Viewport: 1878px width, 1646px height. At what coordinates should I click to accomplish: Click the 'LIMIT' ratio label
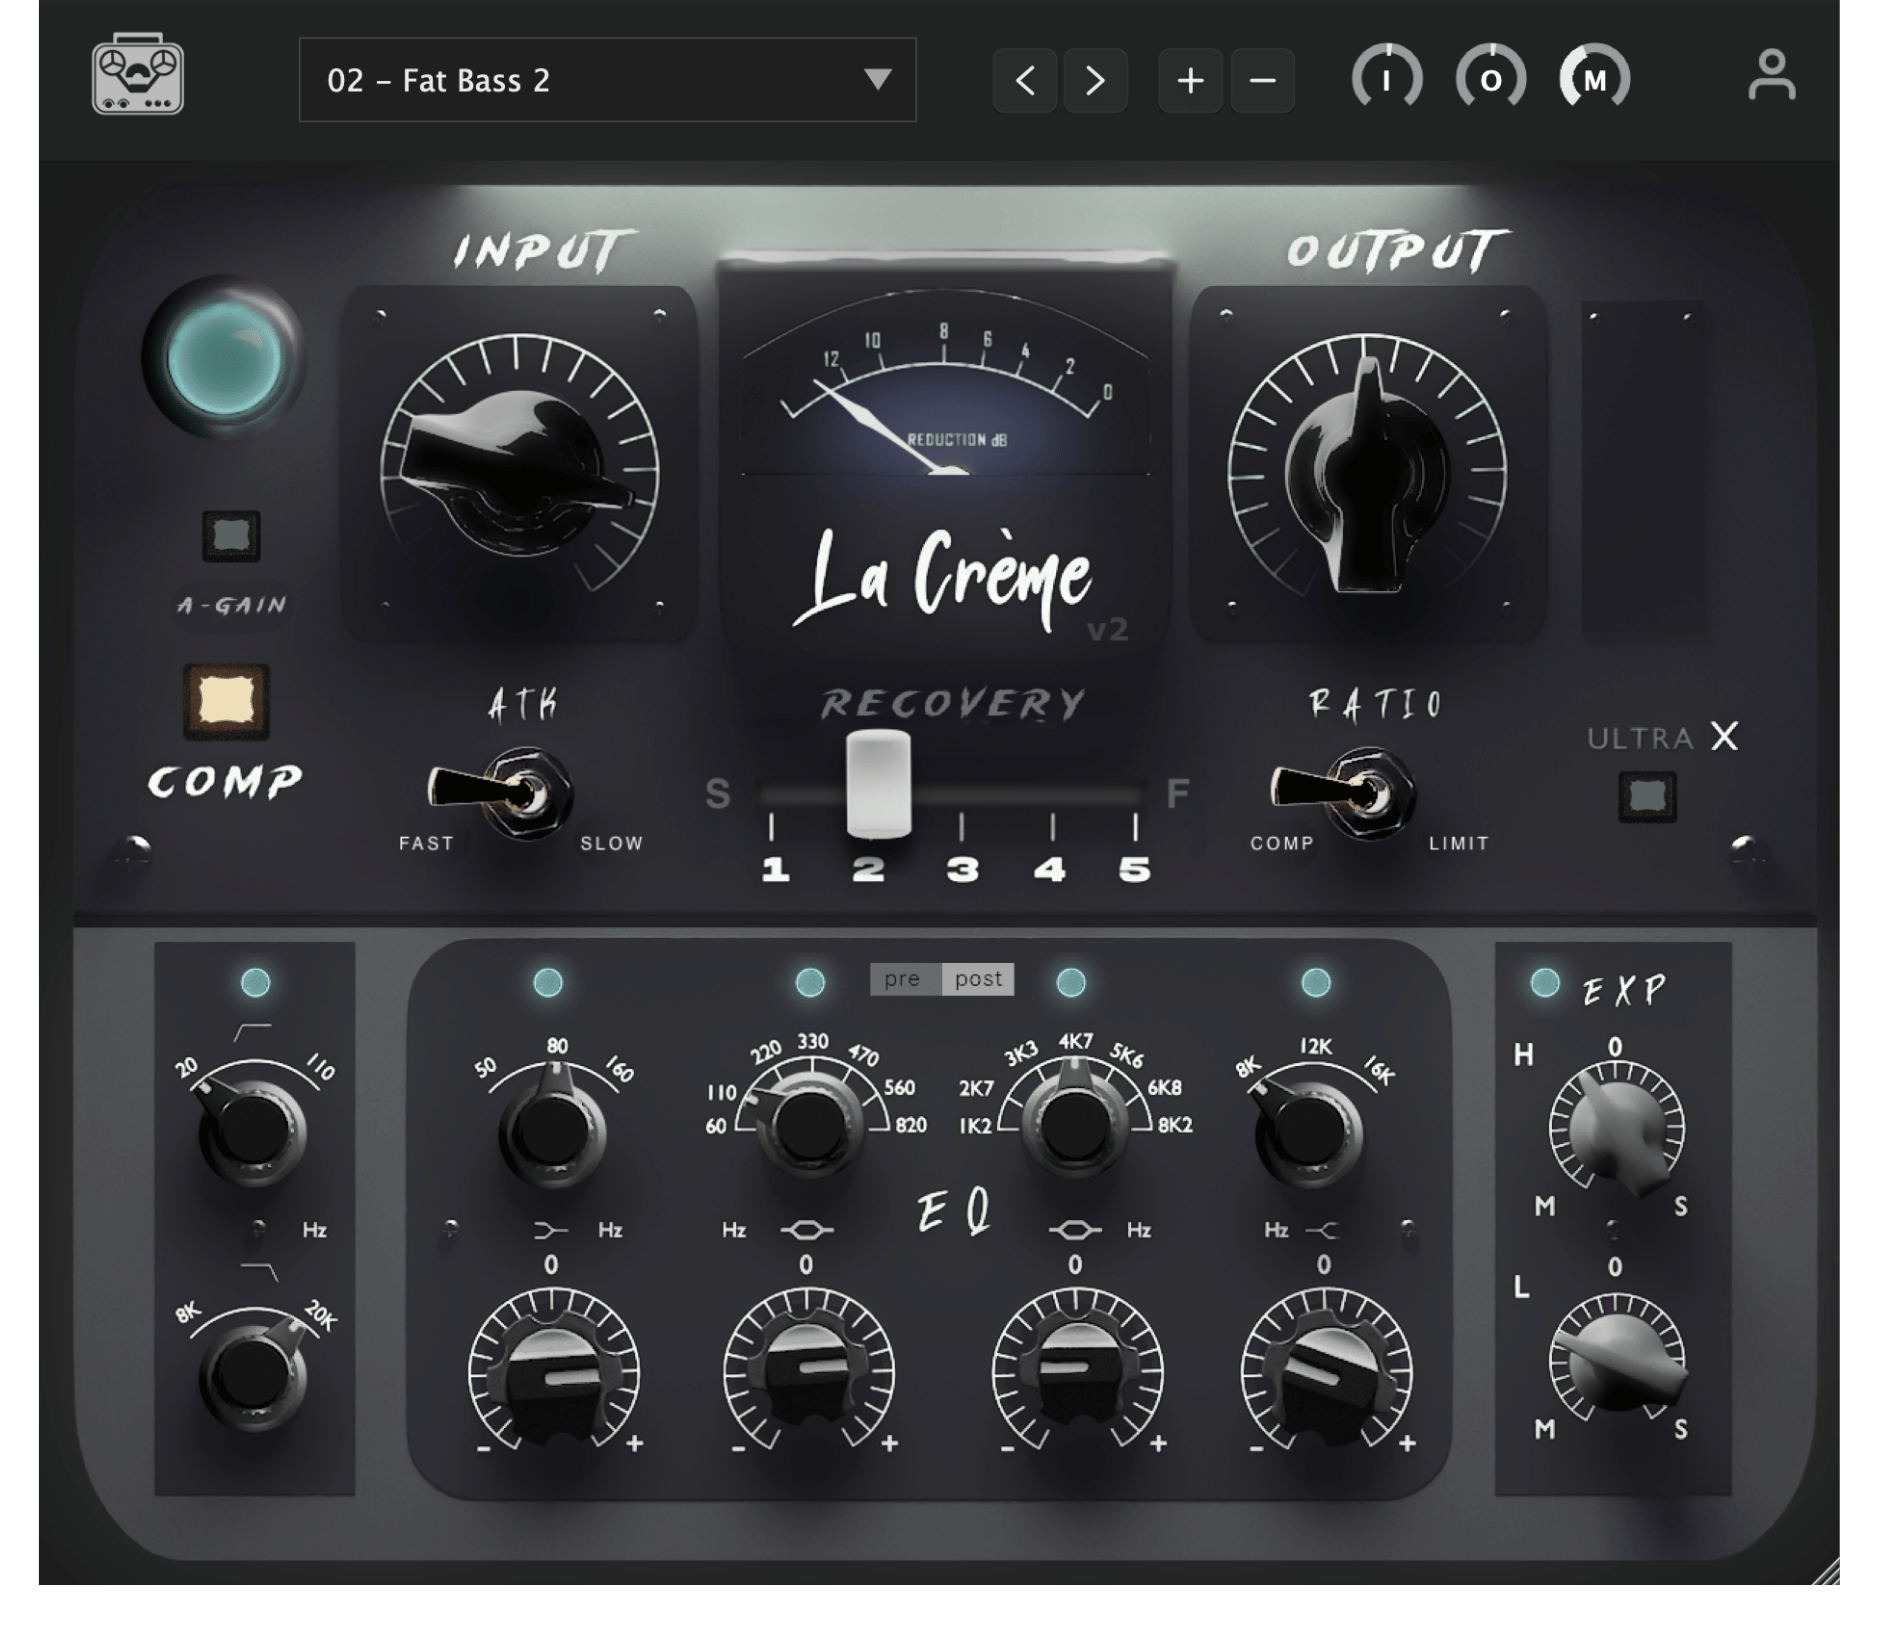[x=1459, y=843]
